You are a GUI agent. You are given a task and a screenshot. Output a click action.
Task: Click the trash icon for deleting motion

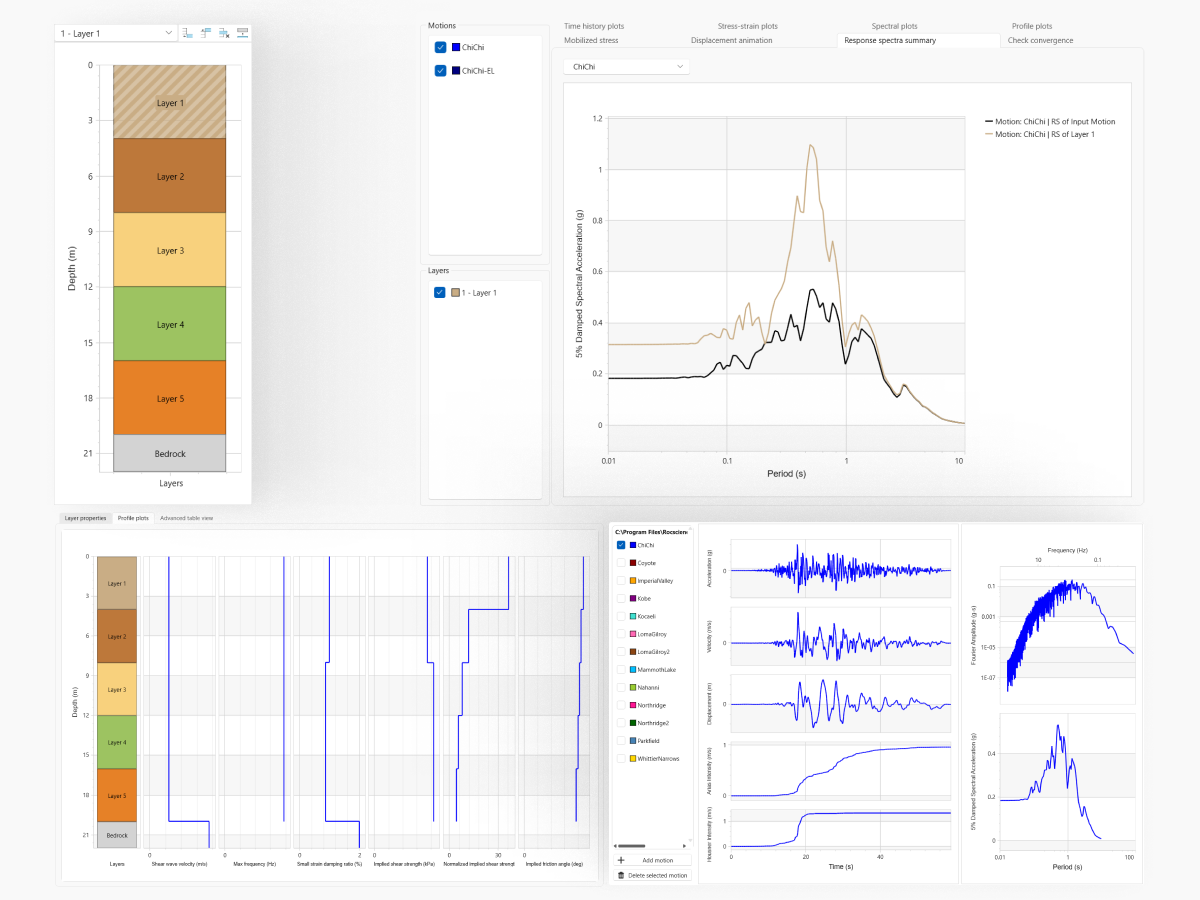click(x=621, y=875)
